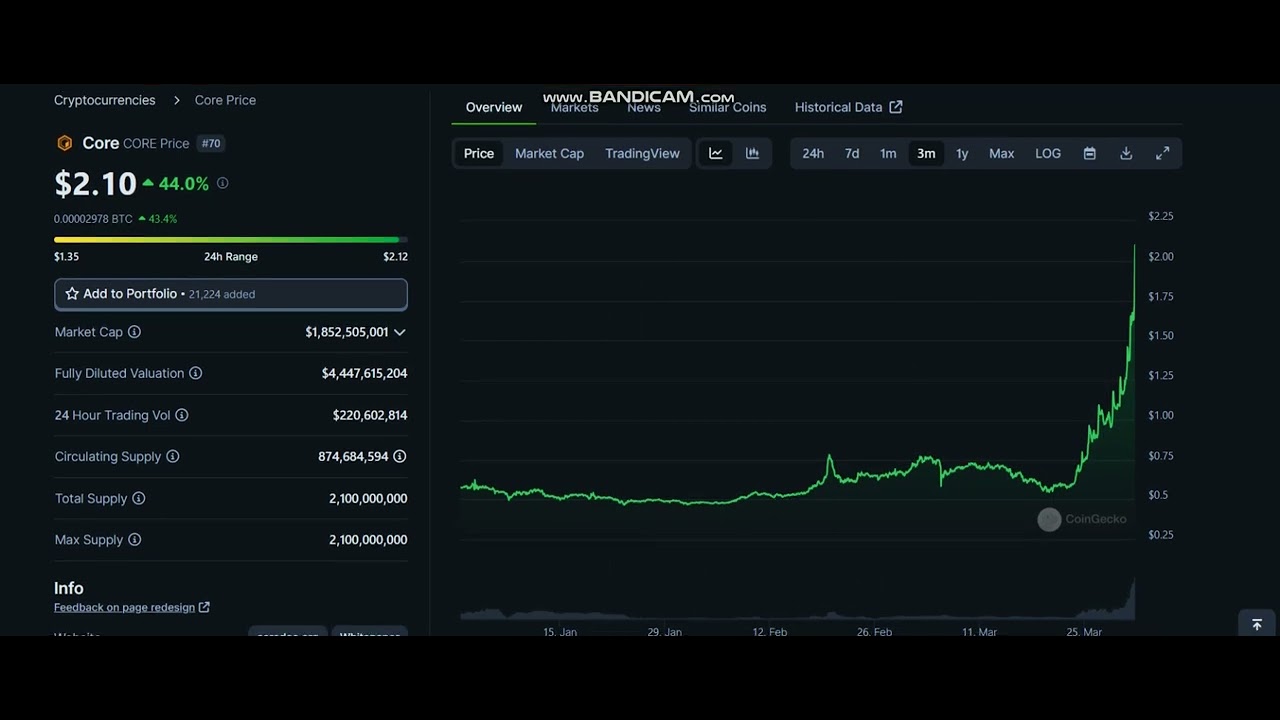Select the 1y time range

click(x=962, y=153)
